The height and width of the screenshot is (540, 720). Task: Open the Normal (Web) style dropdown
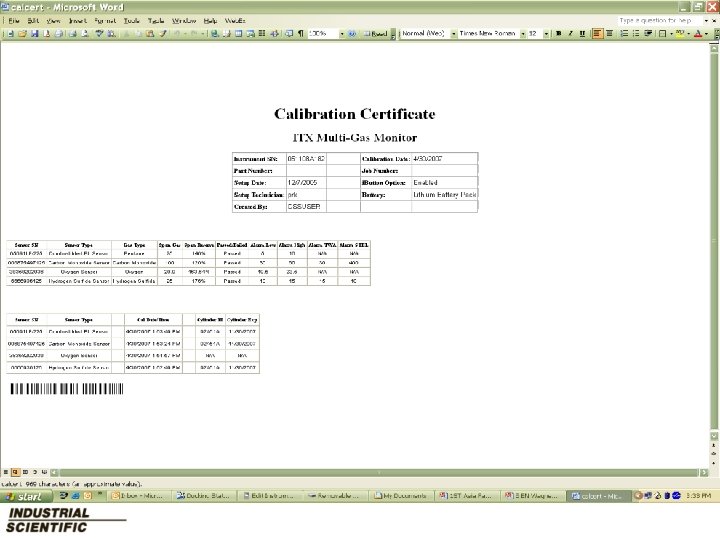(454, 34)
